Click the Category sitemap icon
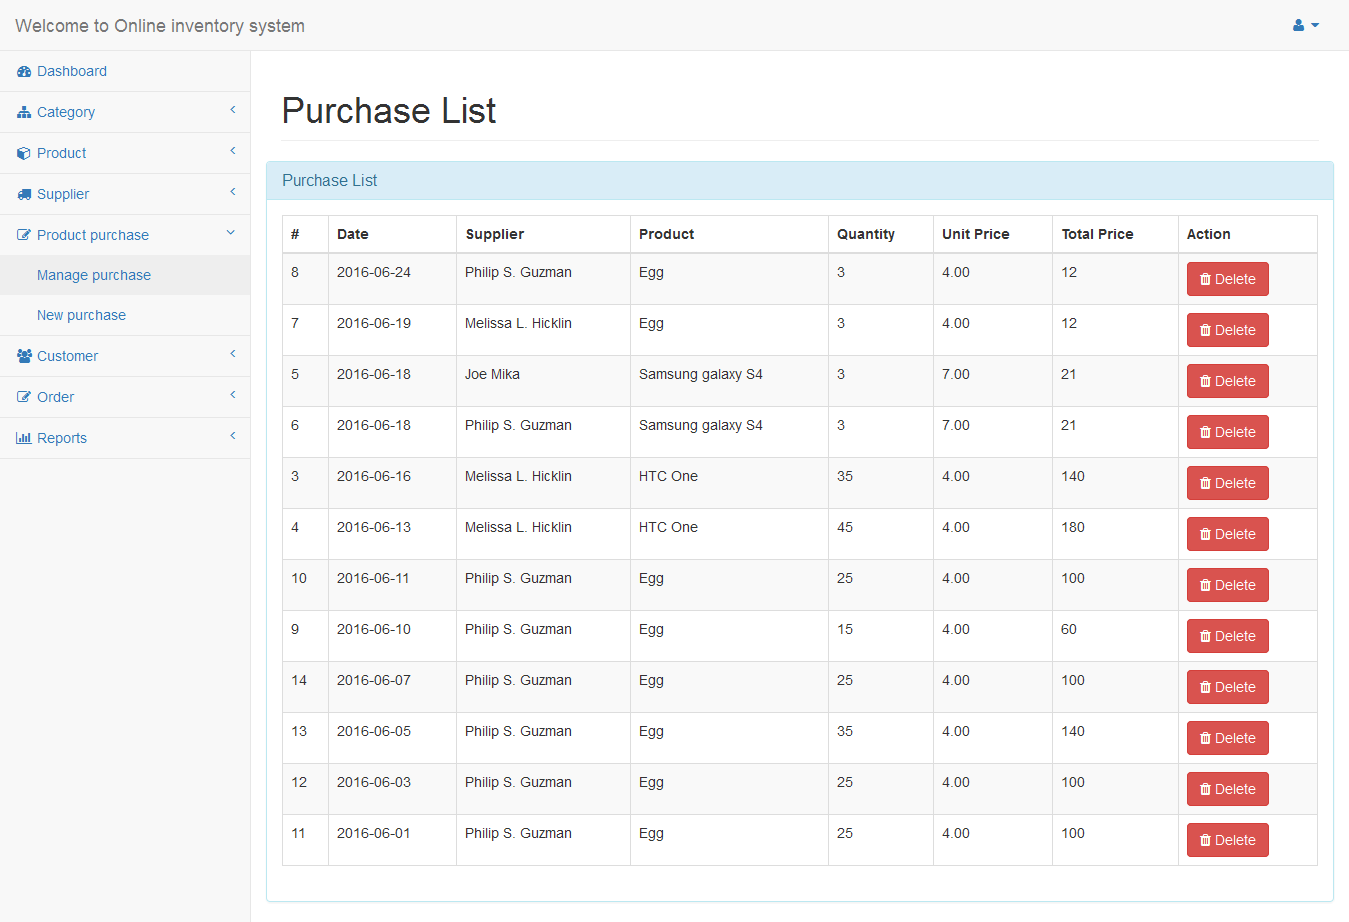 click(x=24, y=113)
